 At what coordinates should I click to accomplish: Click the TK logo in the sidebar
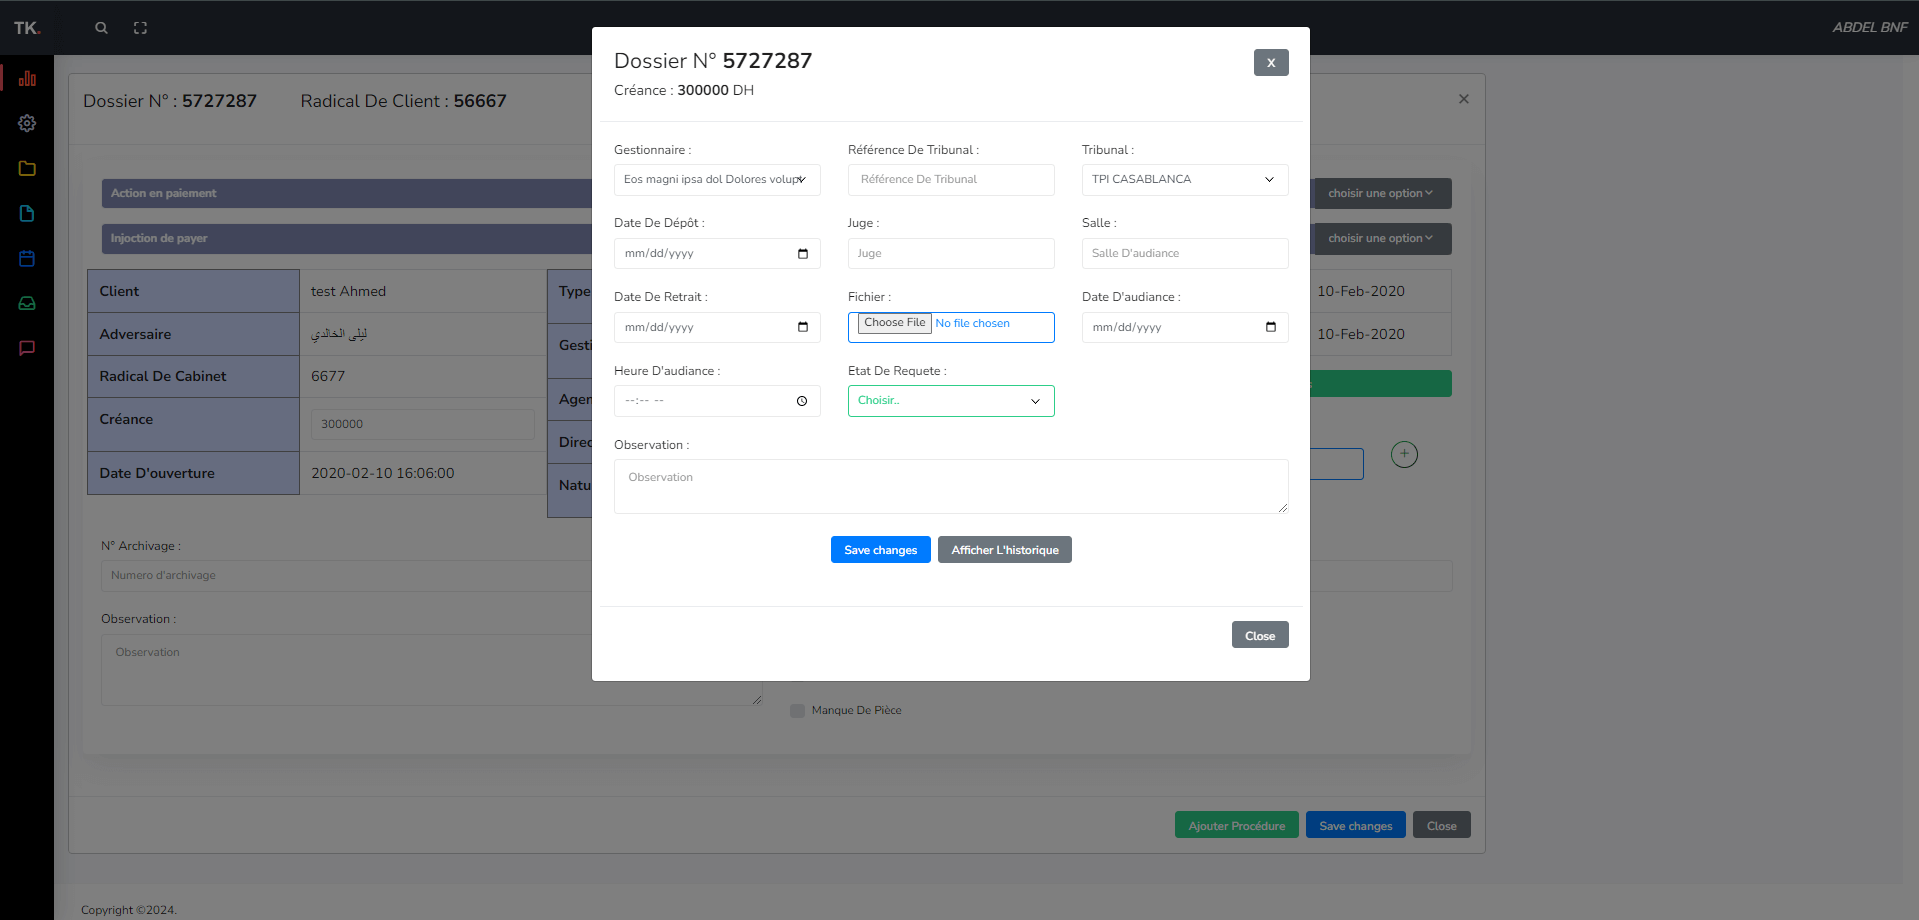(x=27, y=28)
